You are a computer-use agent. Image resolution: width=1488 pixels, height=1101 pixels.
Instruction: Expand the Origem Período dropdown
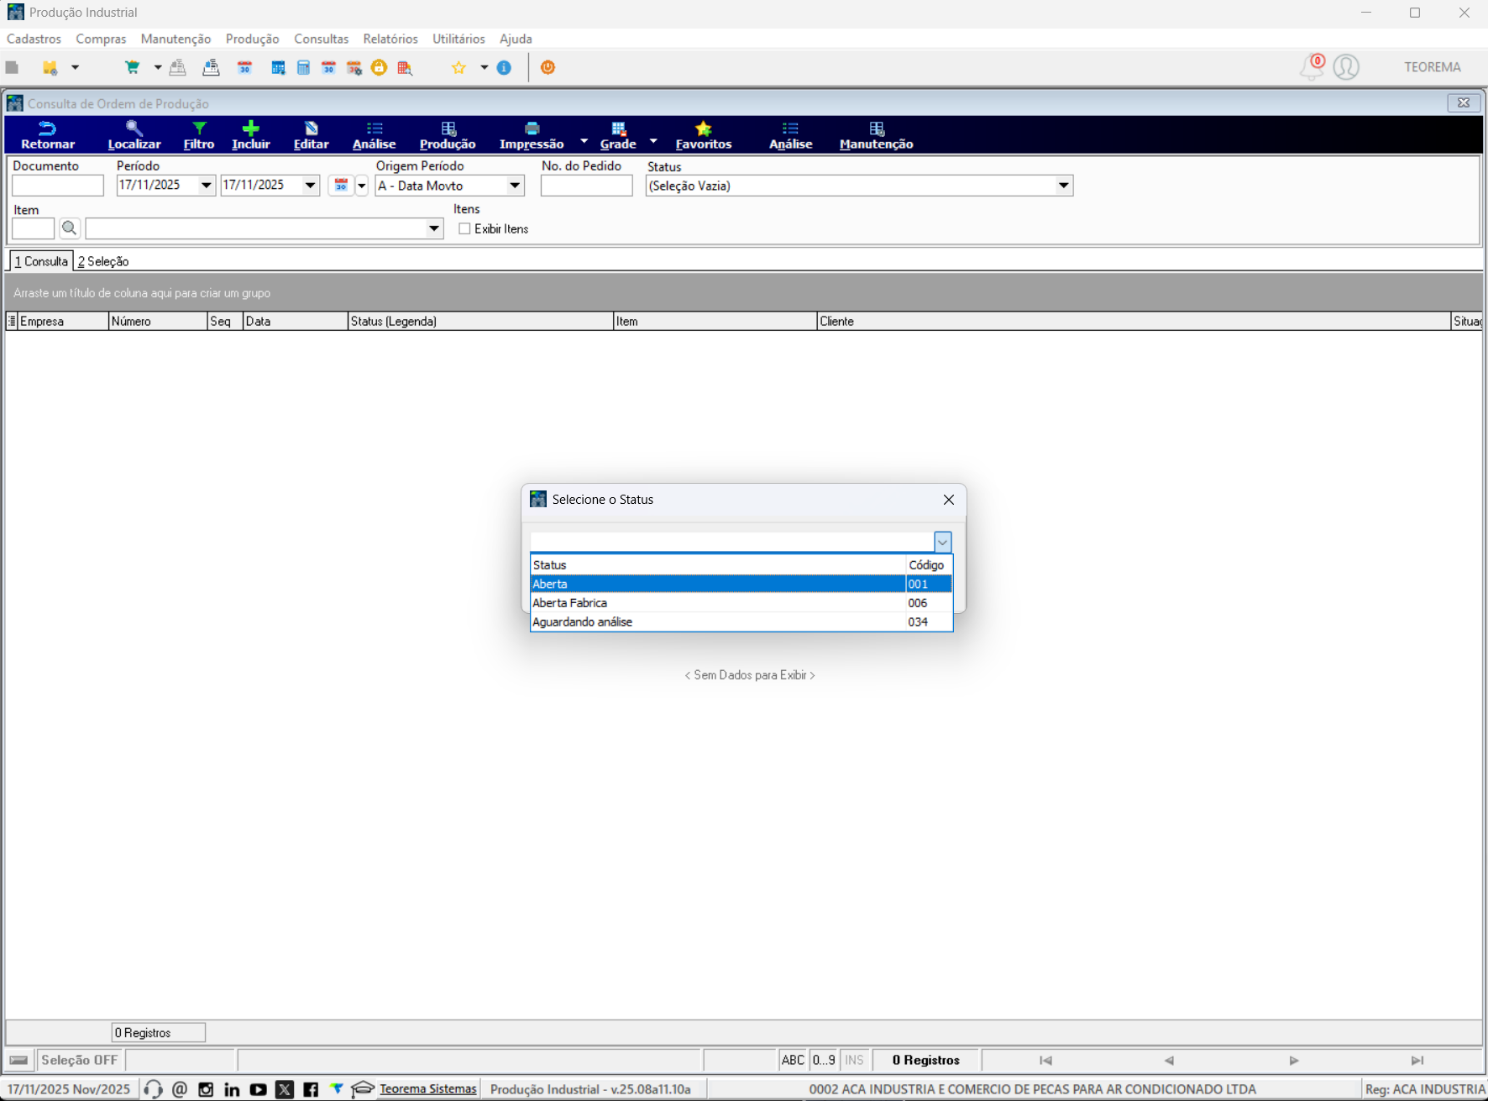515,186
